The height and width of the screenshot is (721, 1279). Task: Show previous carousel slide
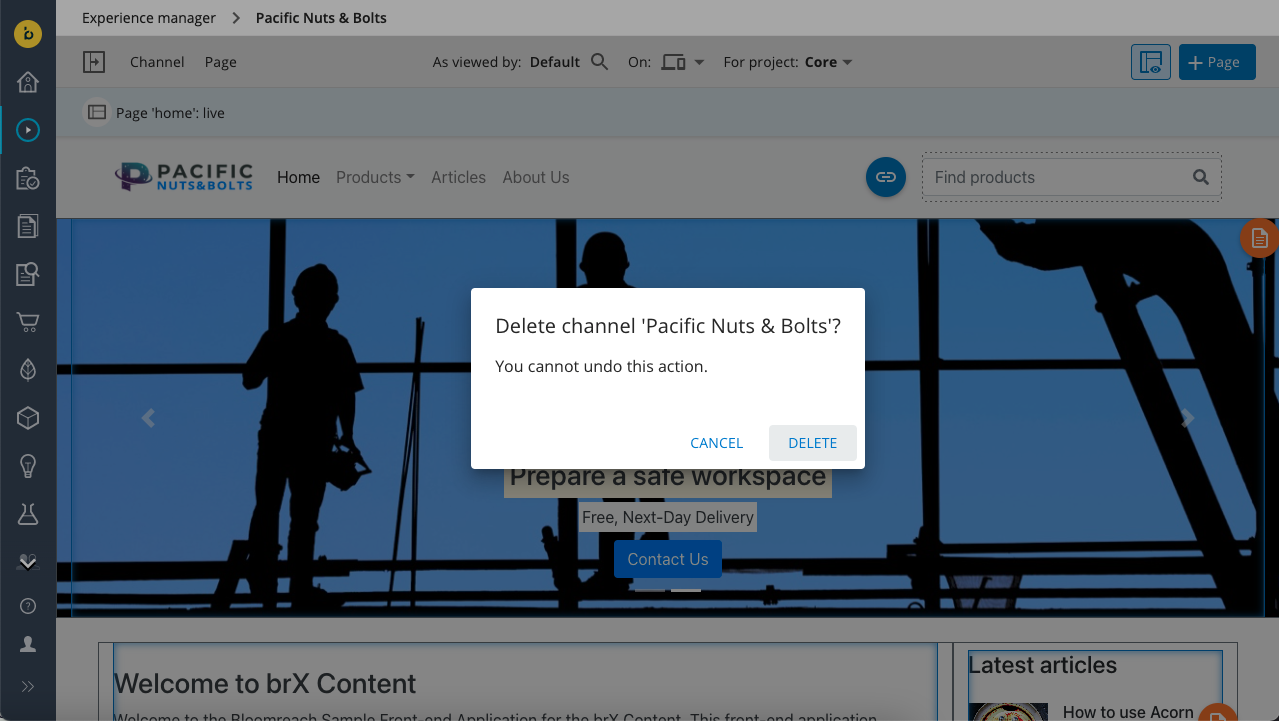pos(148,418)
